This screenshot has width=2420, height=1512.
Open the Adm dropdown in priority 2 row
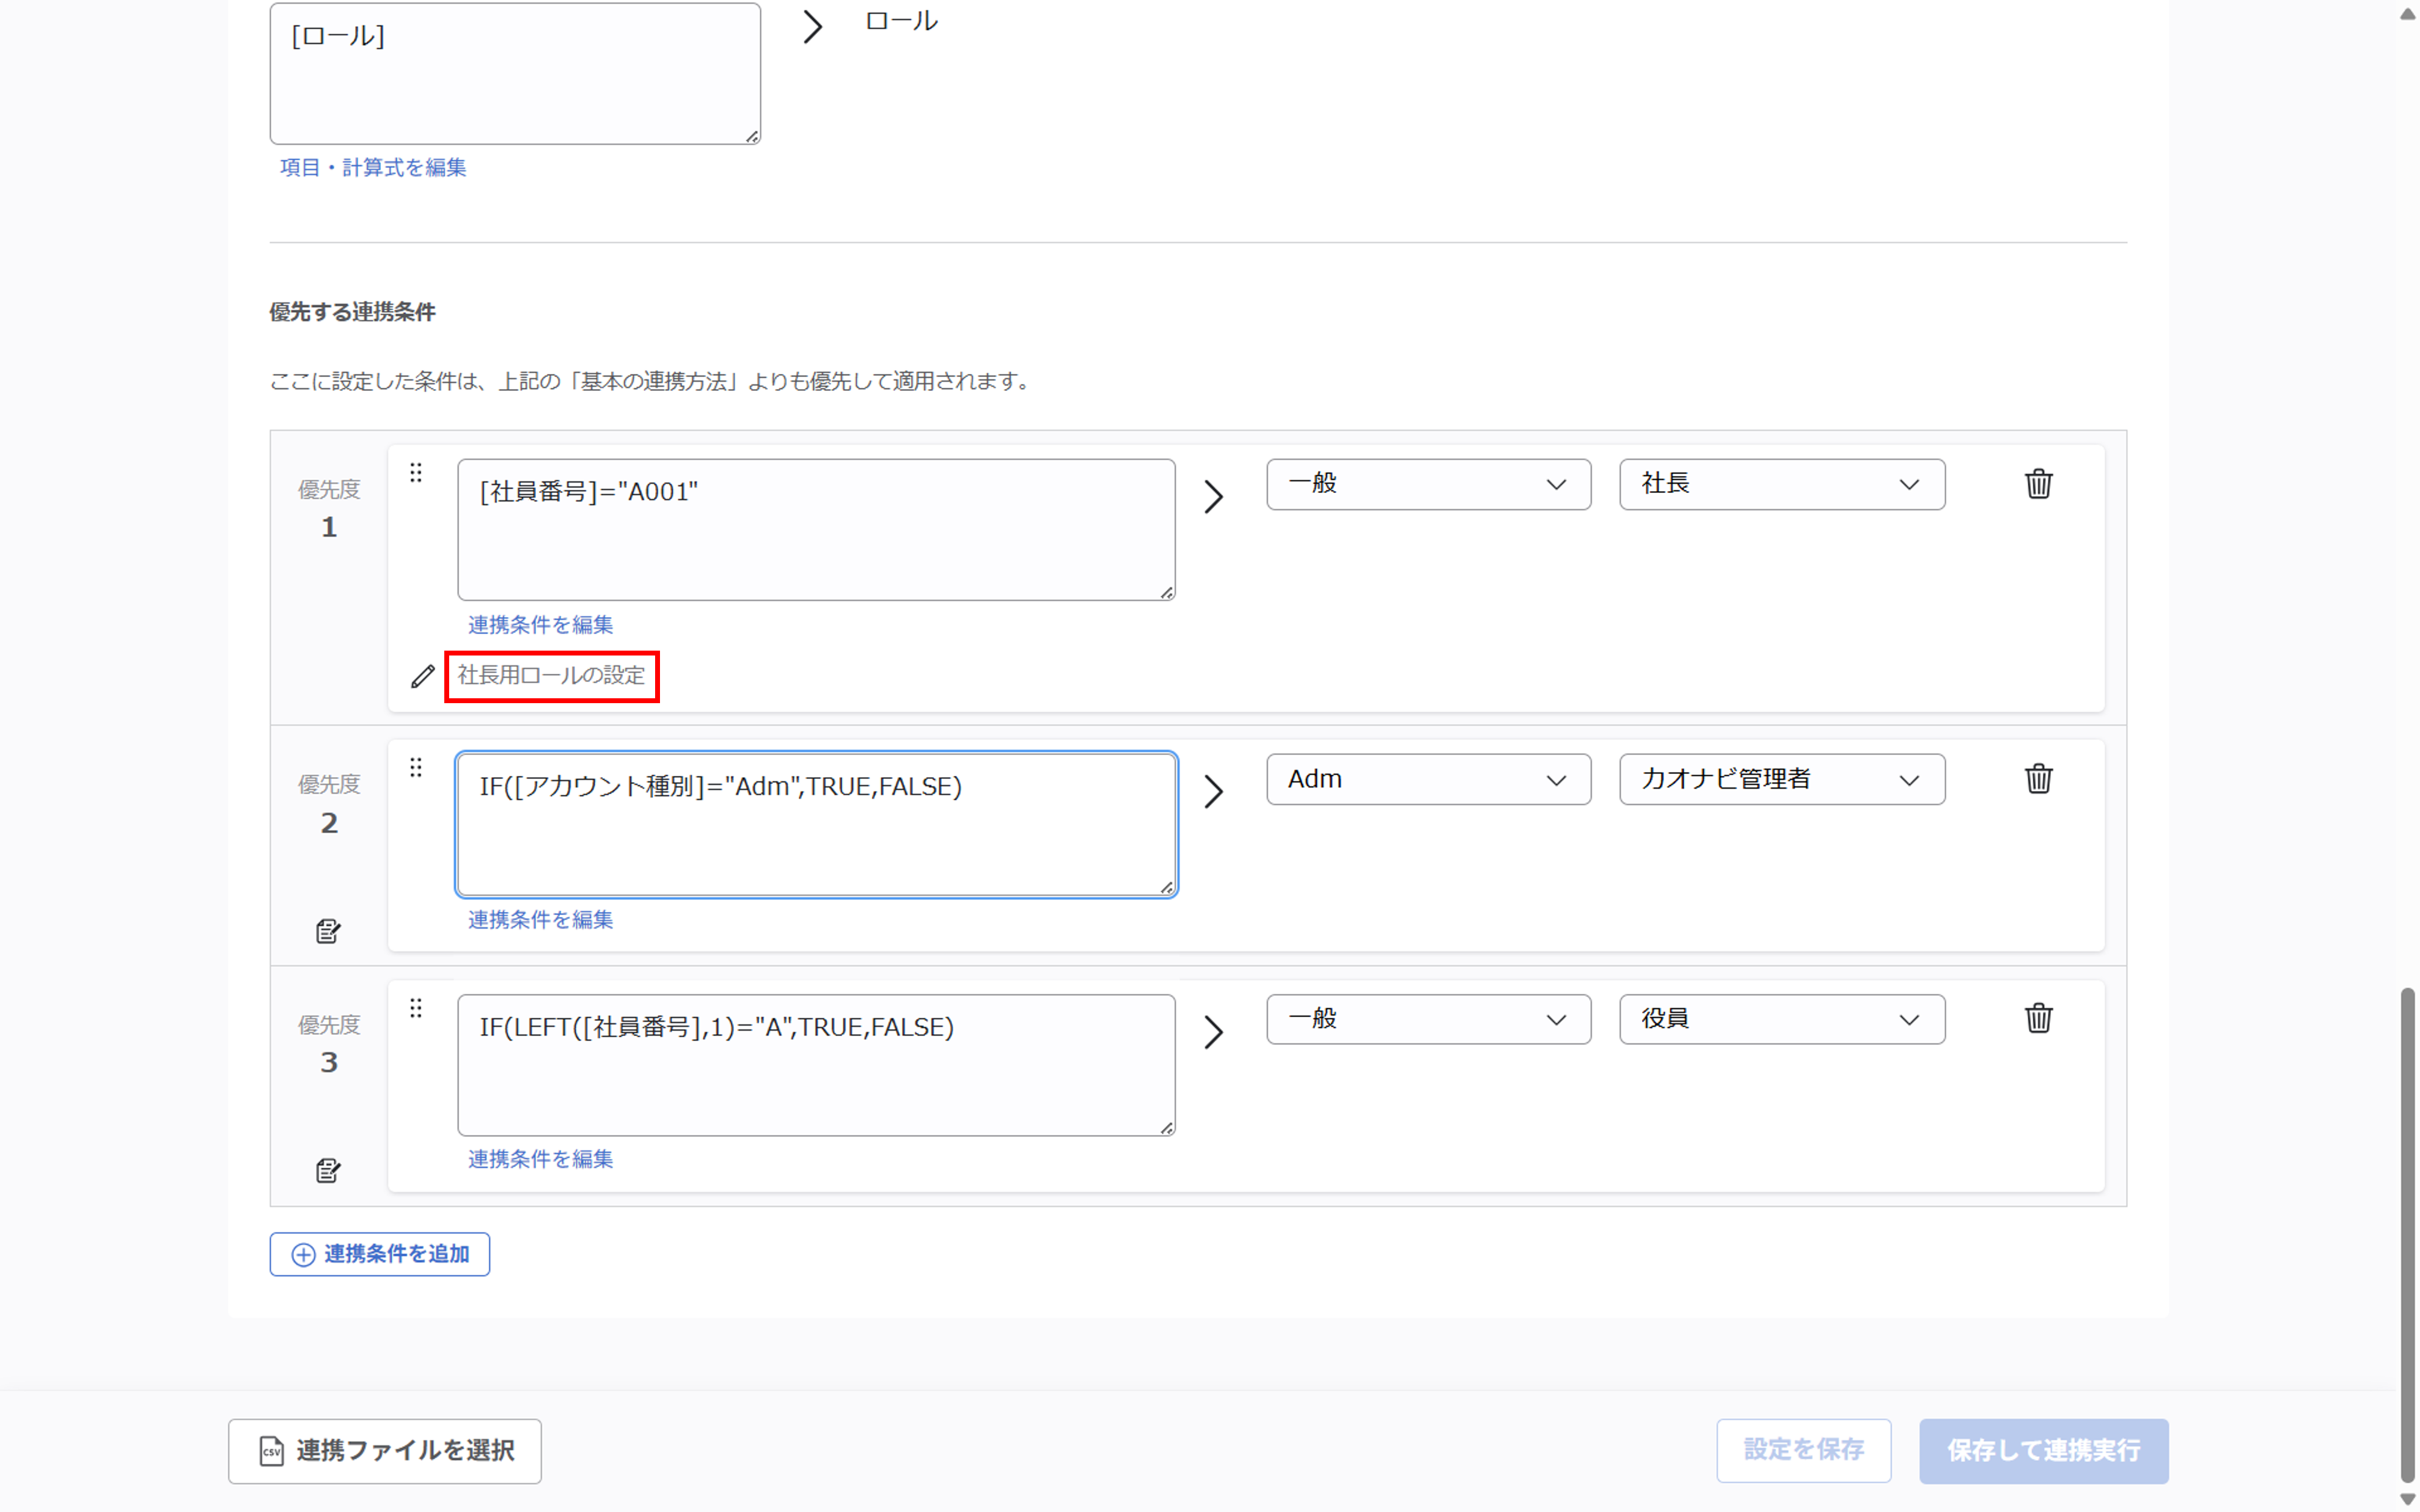(x=1428, y=779)
